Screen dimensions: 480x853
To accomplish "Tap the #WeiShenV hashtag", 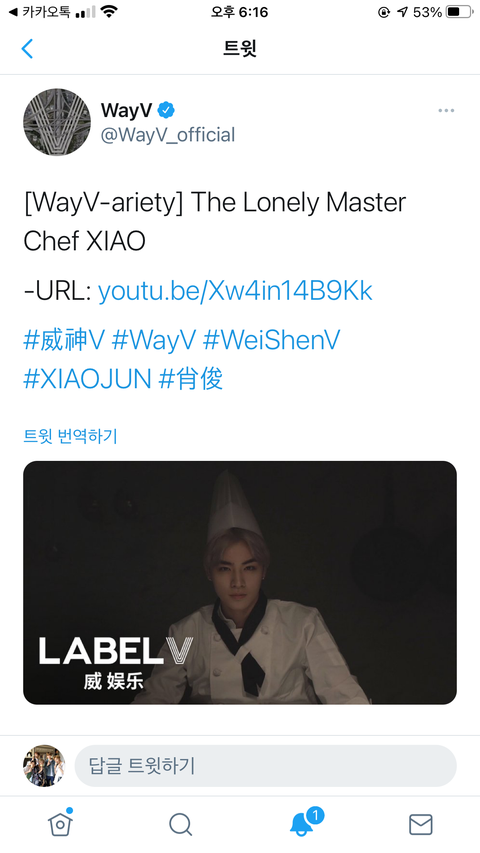I will point(272,340).
